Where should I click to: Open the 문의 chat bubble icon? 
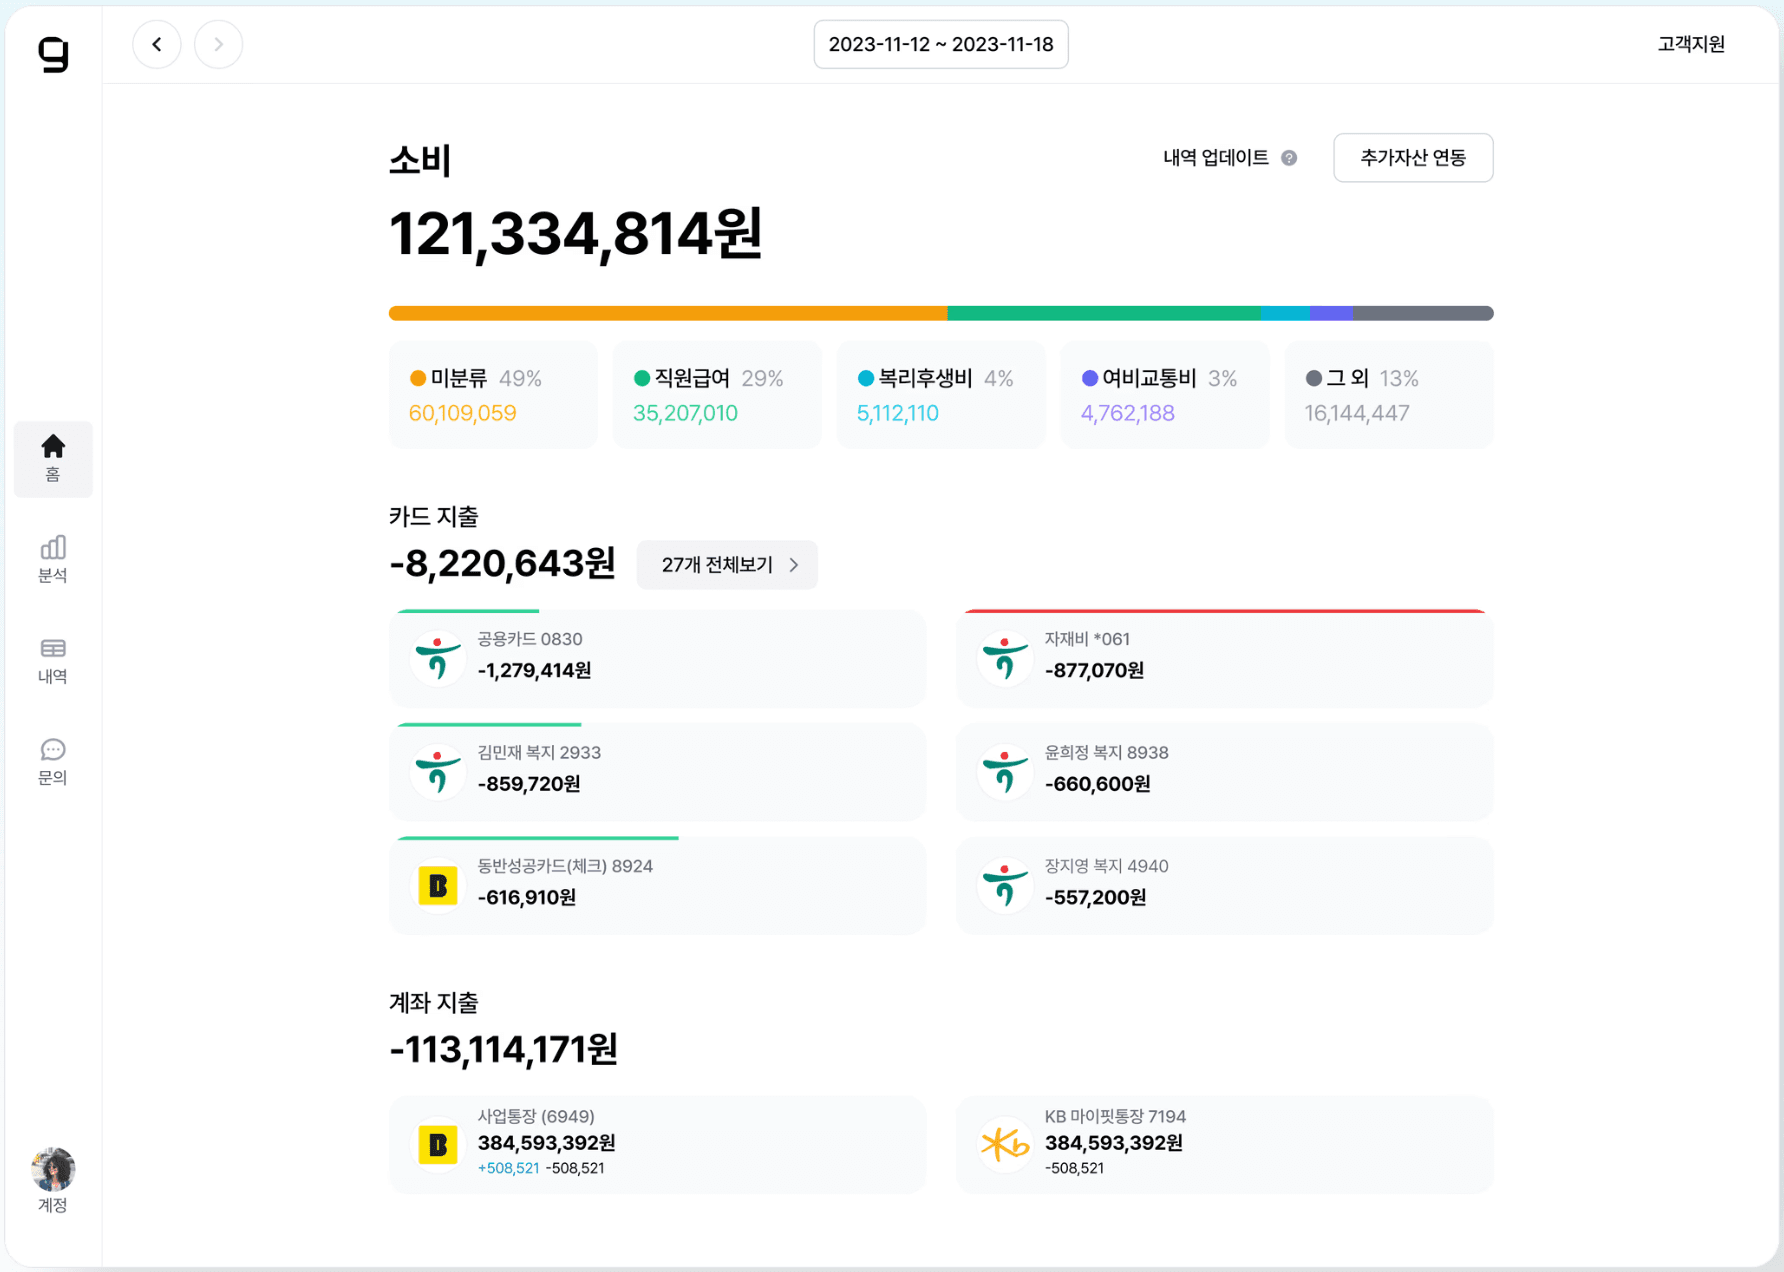click(53, 762)
